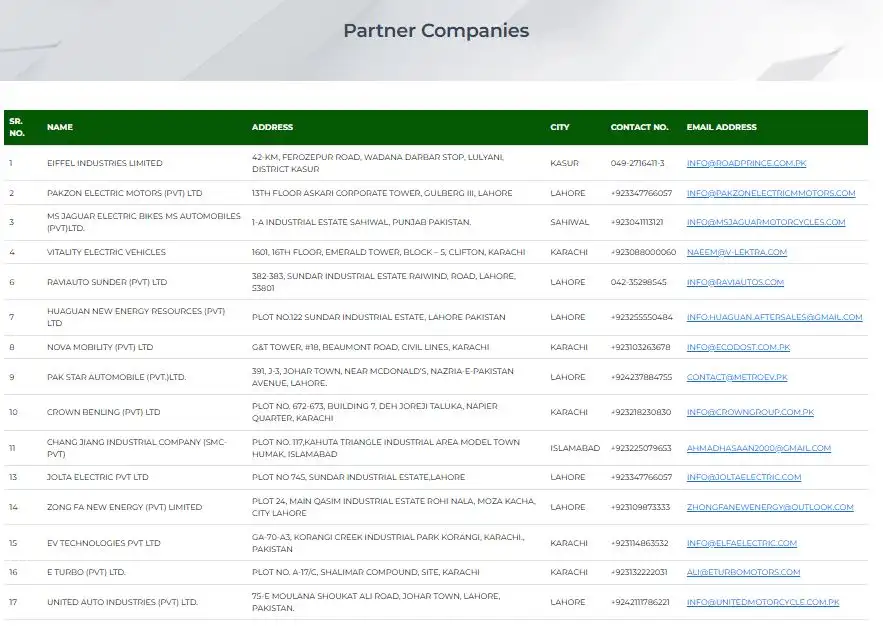Click contact number +923114863532
The width and height of the screenshot is (883, 631).
639,543
